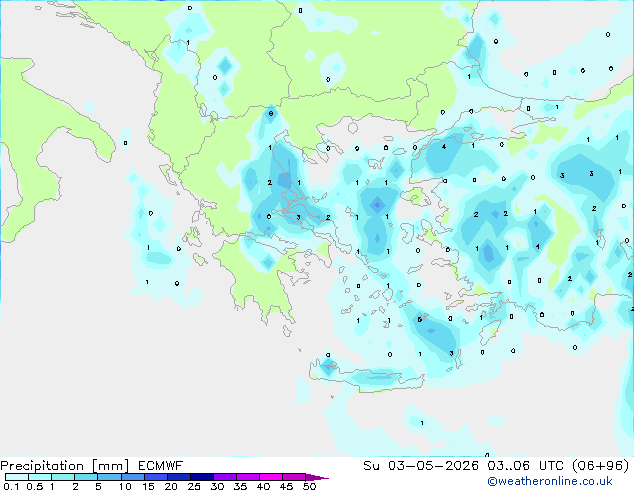Select the palest 0.1–0.5 mm legend swatch
Screen dimensions: 634x490
click(17, 477)
